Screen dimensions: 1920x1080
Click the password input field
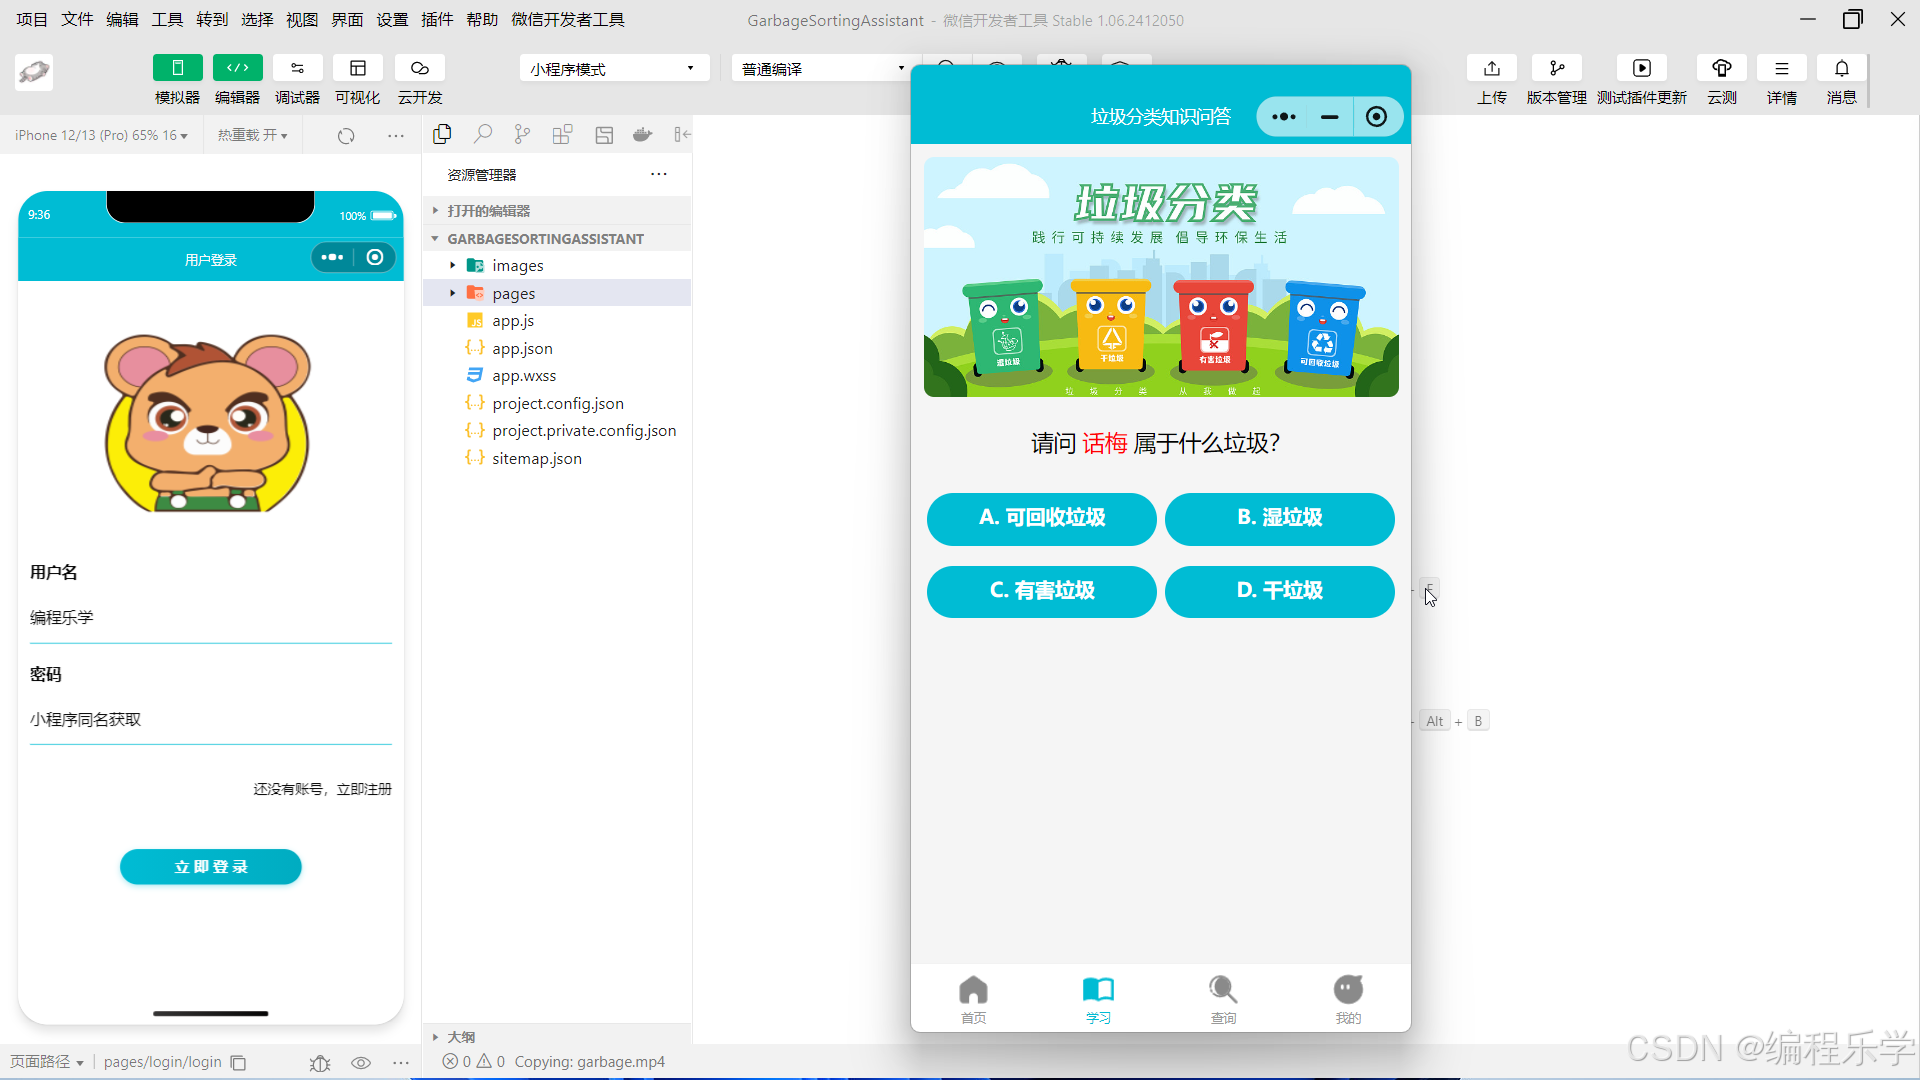tap(210, 720)
